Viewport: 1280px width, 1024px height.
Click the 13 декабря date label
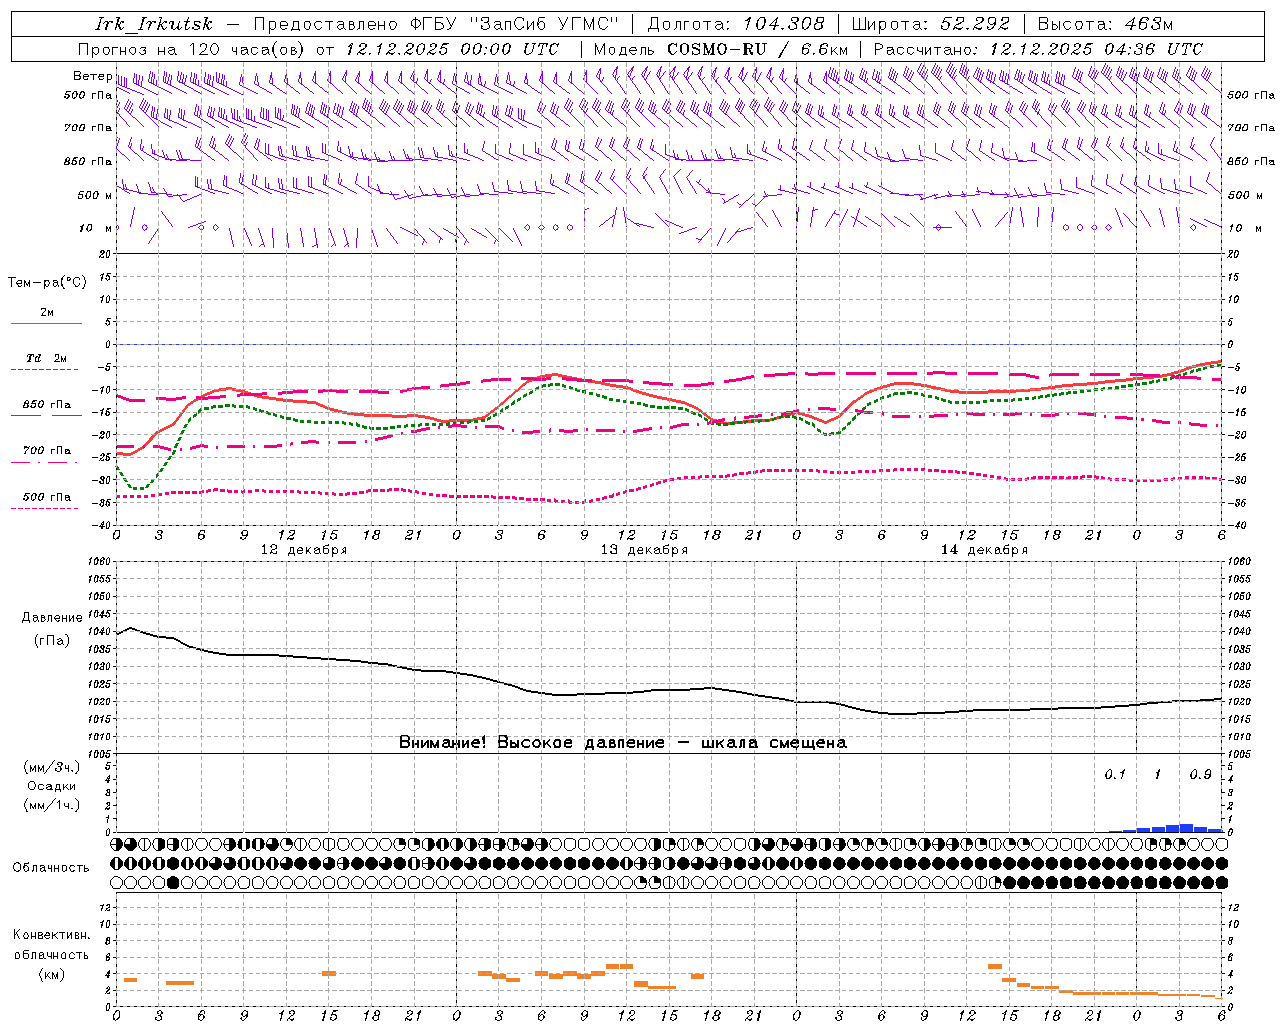click(x=644, y=550)
